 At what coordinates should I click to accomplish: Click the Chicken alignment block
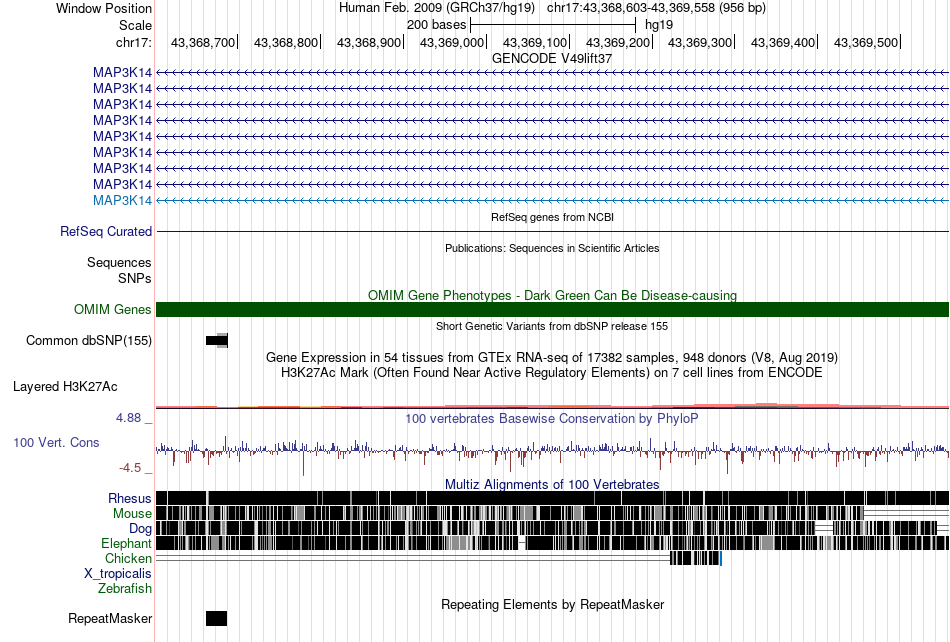click(696, 558)
